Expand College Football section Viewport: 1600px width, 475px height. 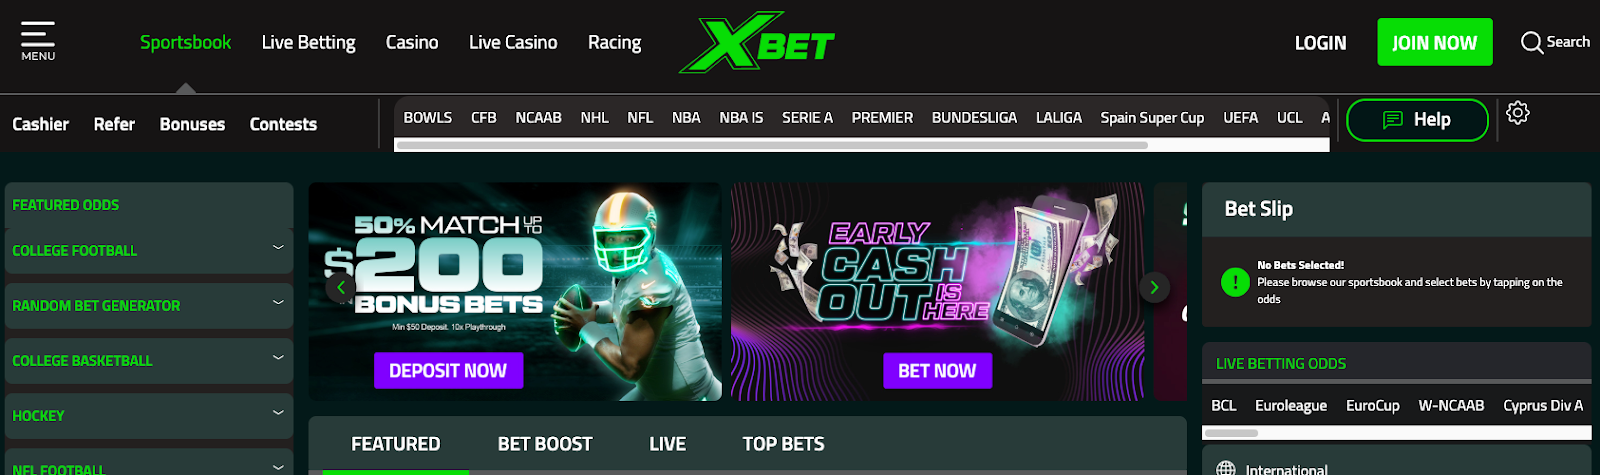148,250
